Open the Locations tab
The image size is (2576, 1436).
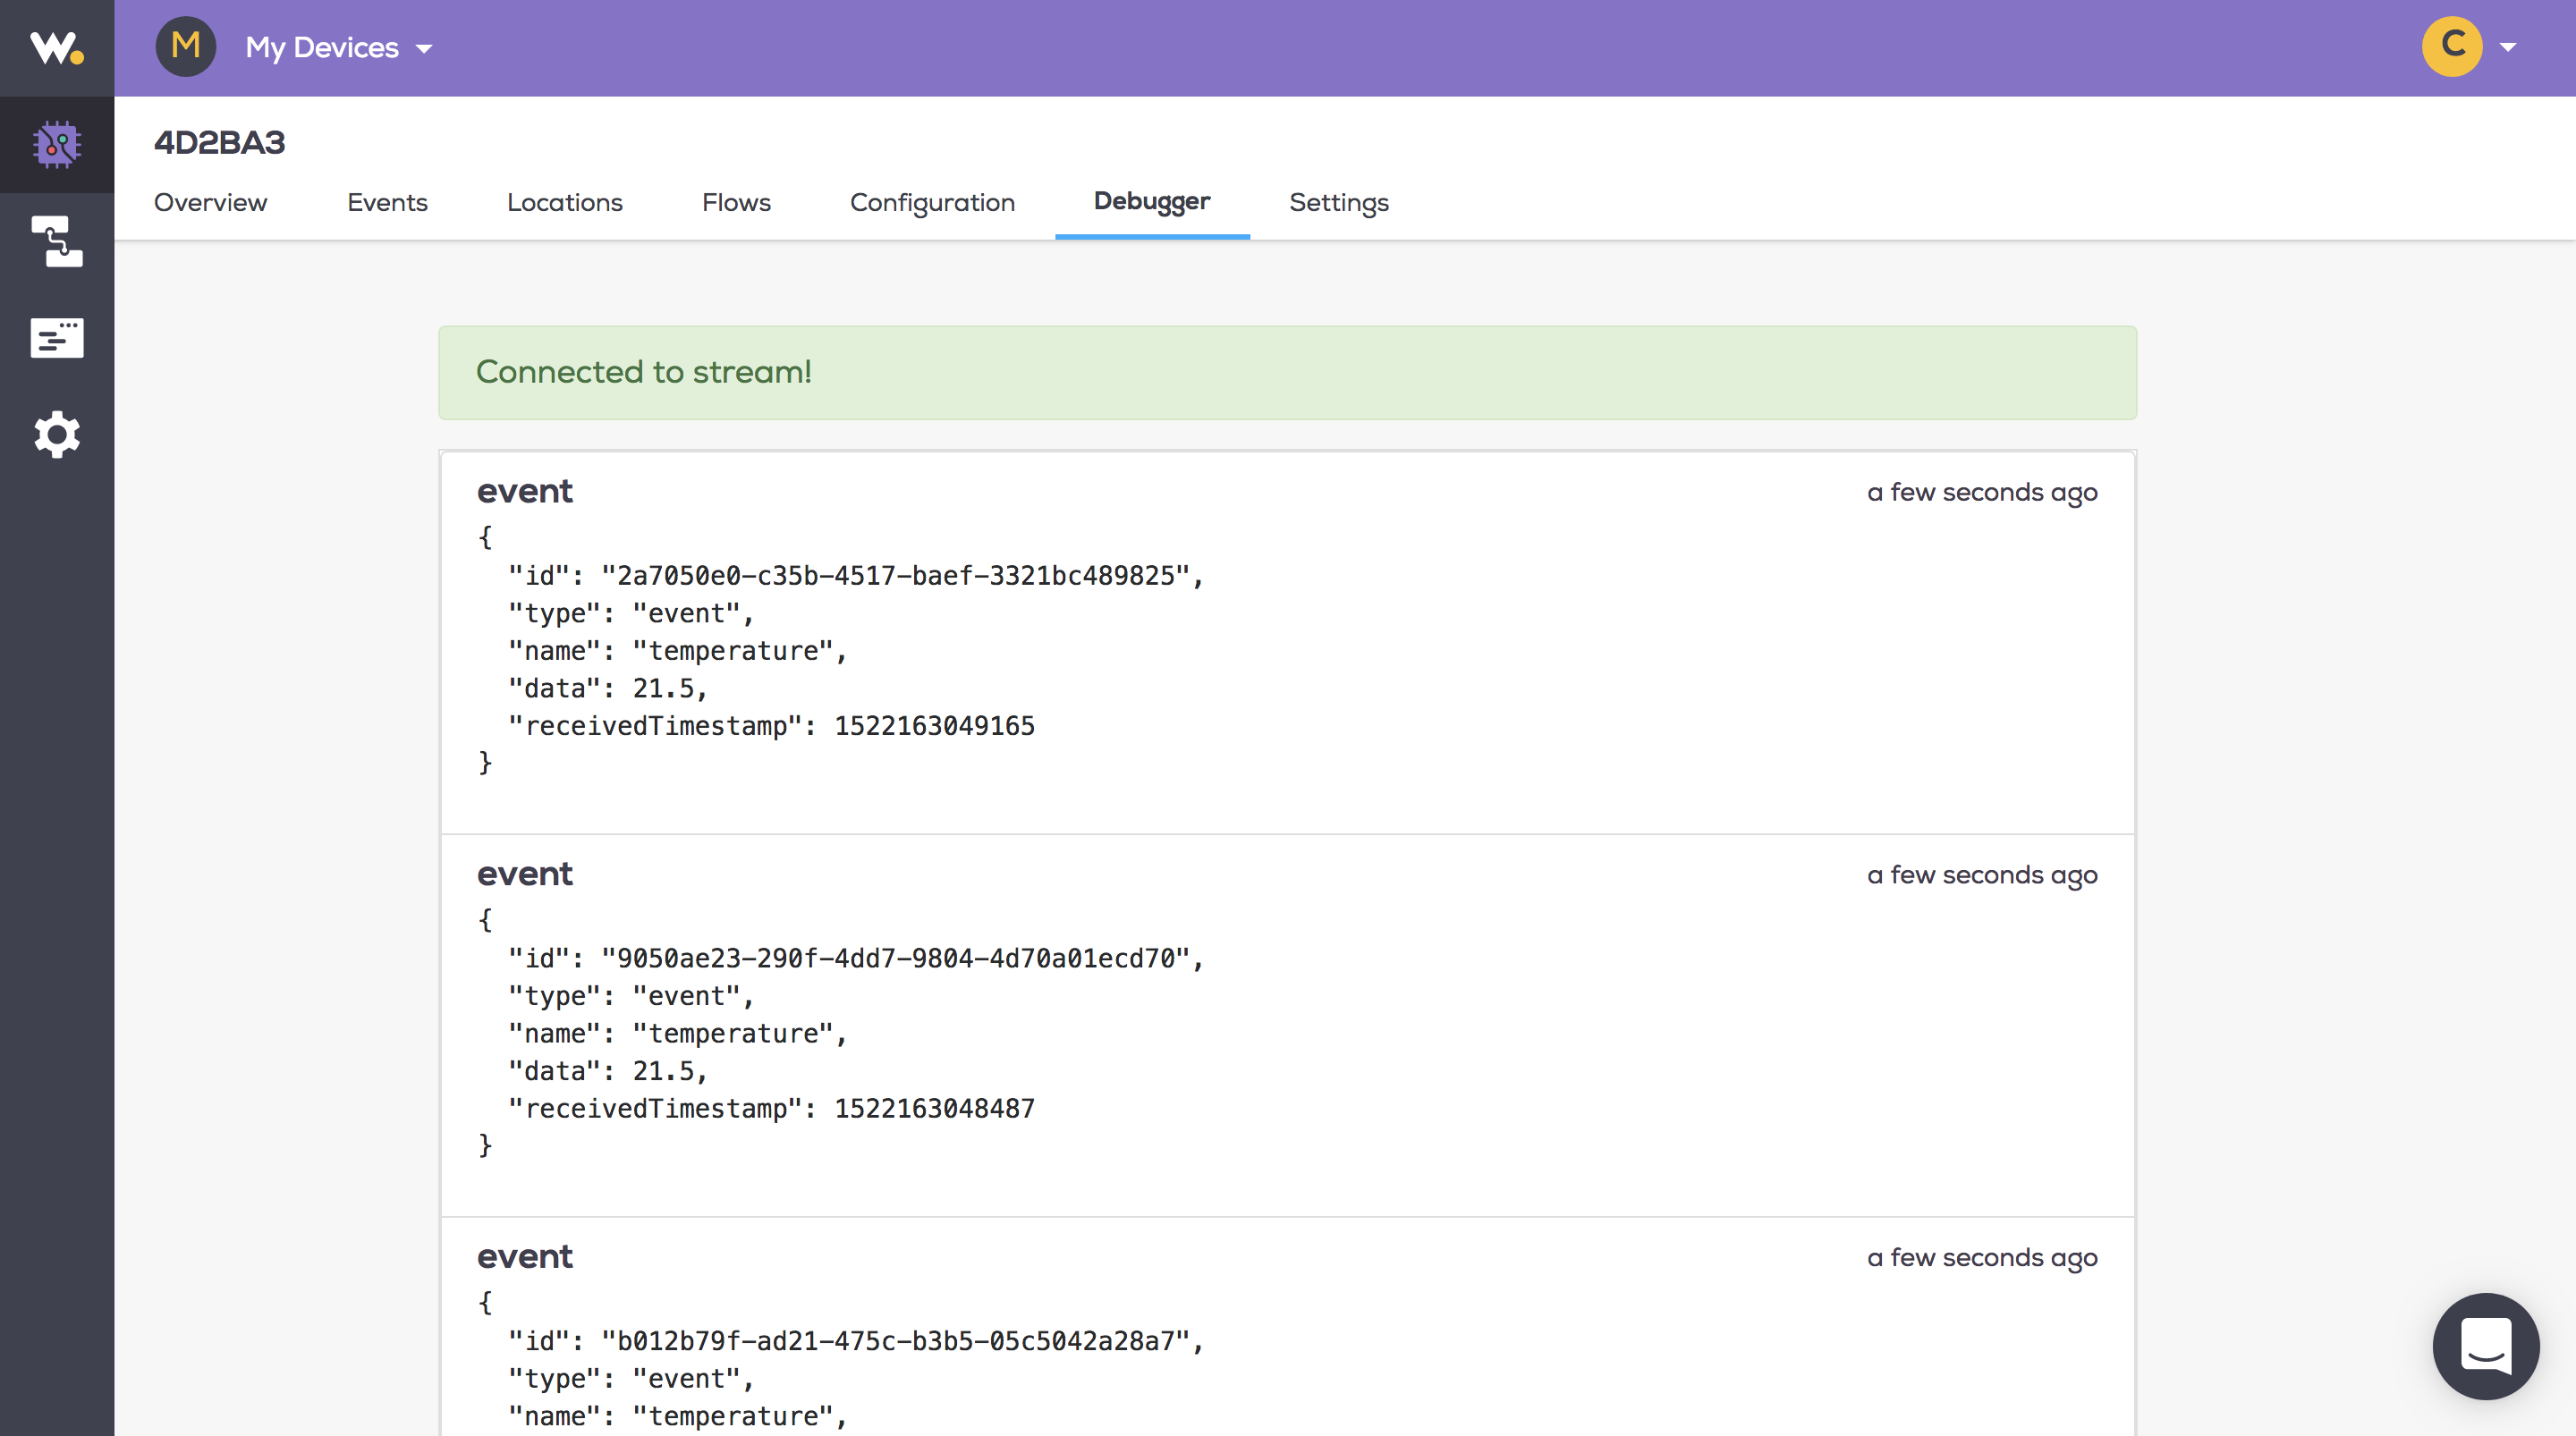[x=564, y=202]
